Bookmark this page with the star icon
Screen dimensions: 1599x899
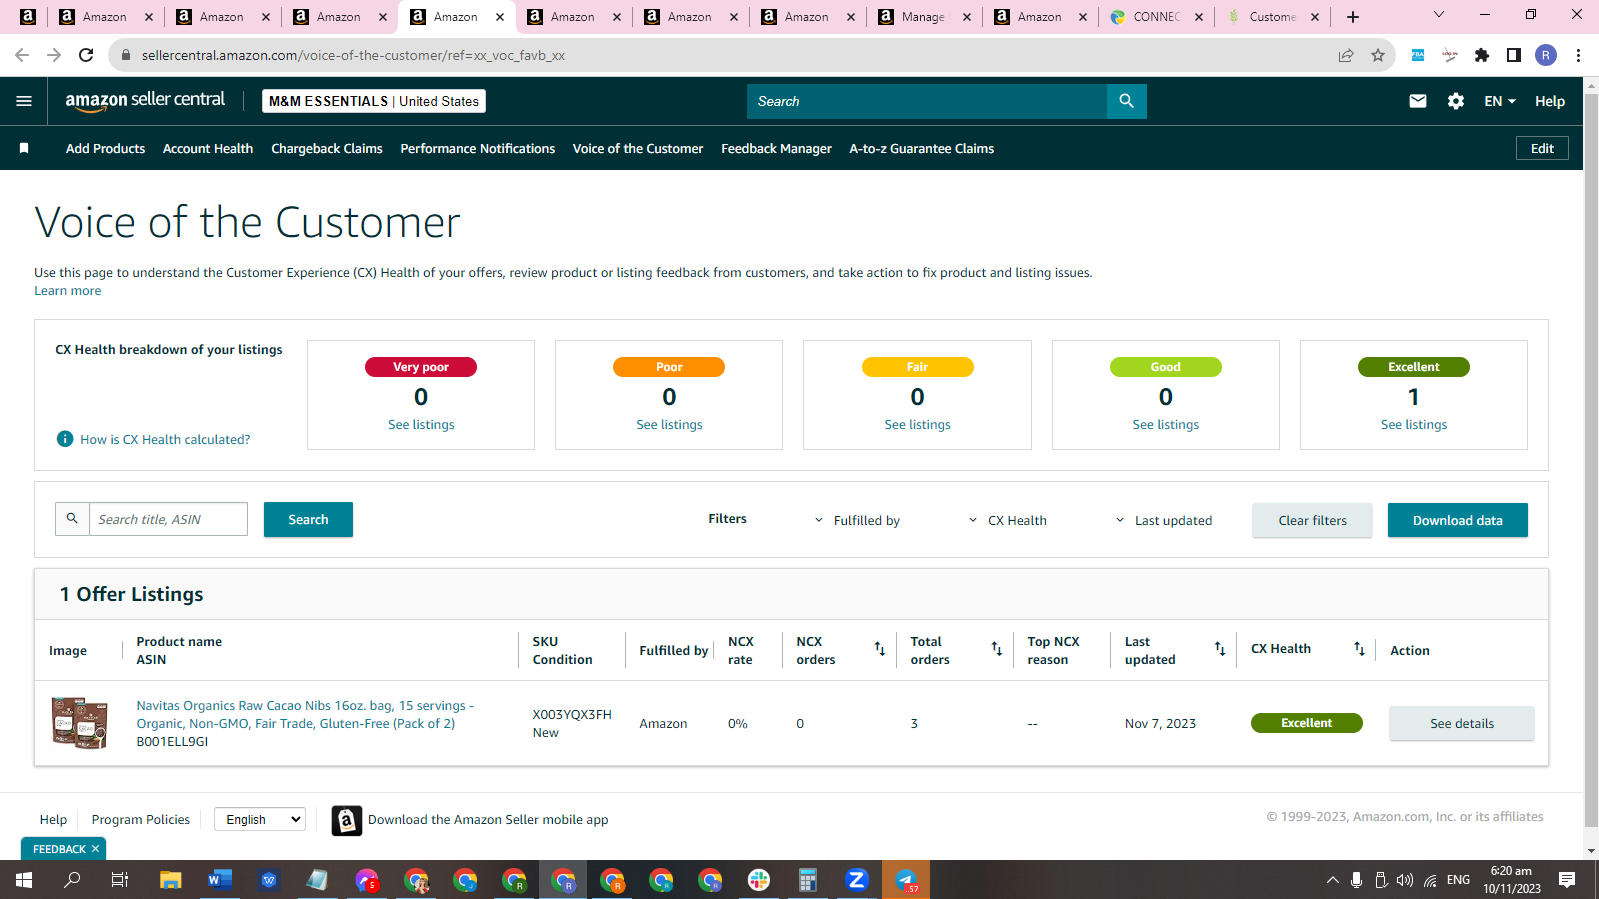point(1378,55)
